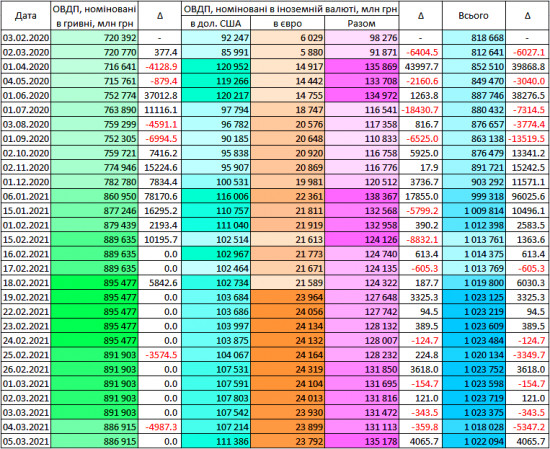Click the "Всього" column header
Viewport: 550px width, 449px height.
click(474, 15)
